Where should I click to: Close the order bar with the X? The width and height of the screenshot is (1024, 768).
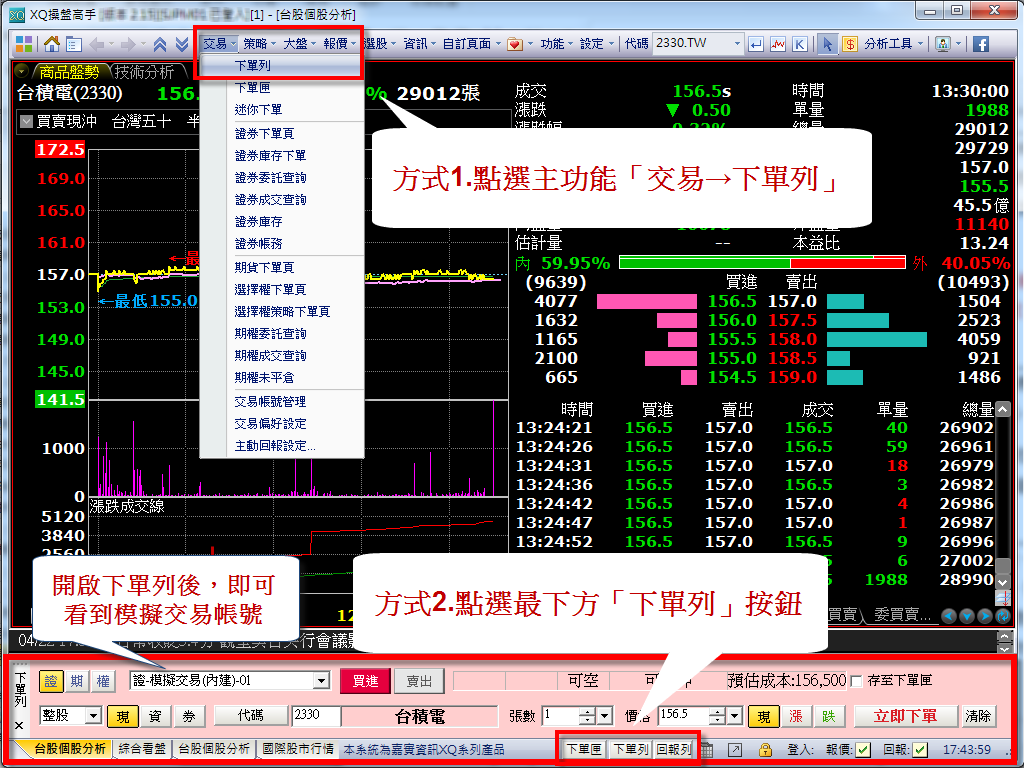click(18, 725)
